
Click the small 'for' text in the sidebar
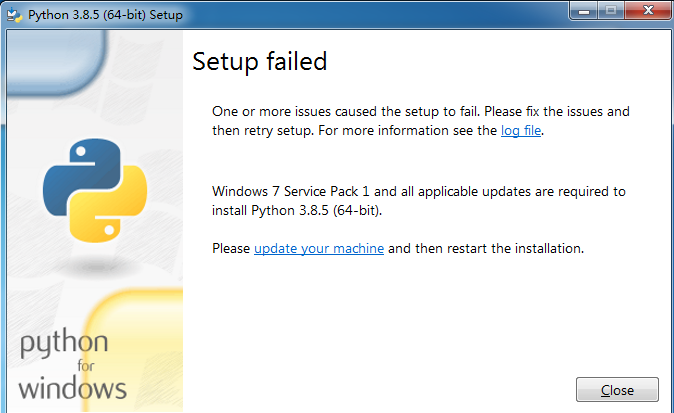click(x=86, y=366)
